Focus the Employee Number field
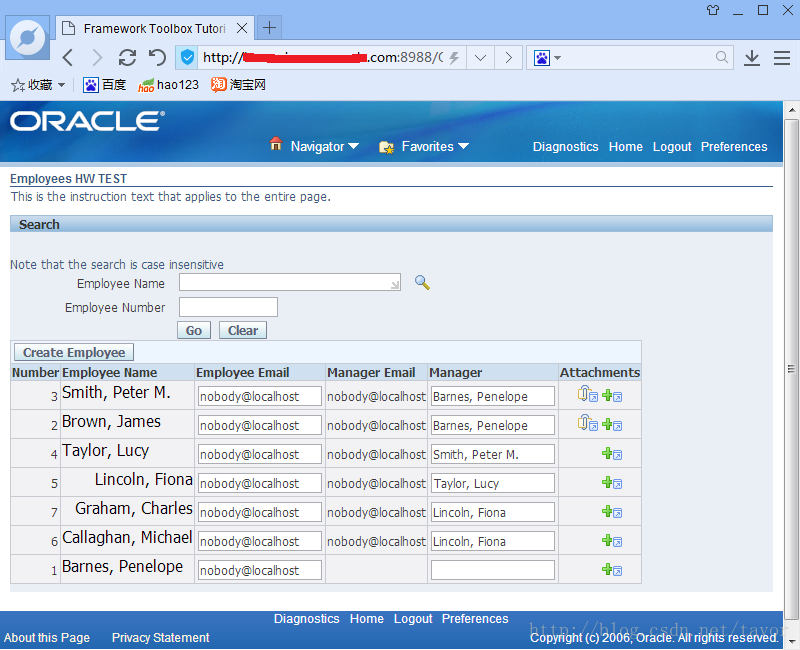 228,307
